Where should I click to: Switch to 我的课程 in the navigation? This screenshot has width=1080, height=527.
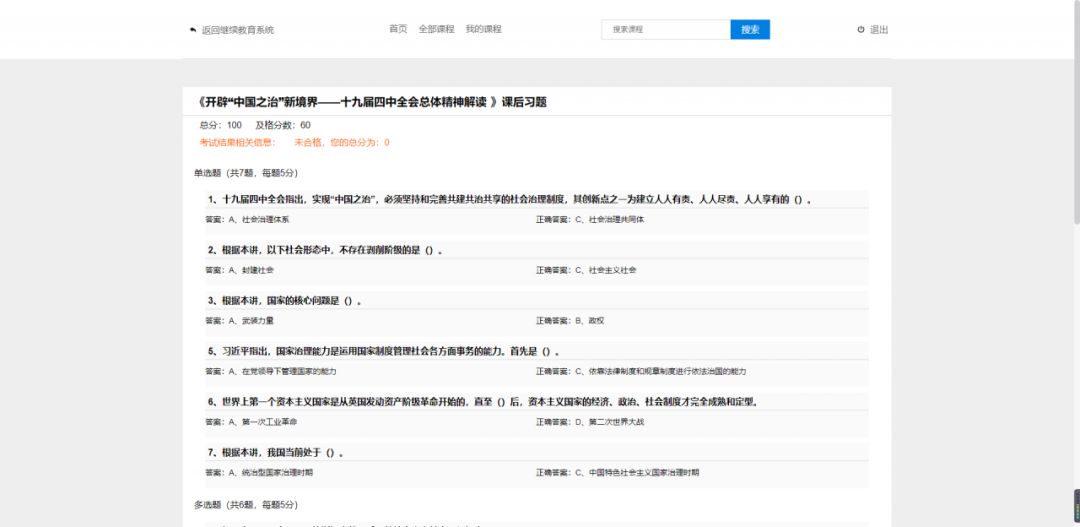(x=483, y=29)
